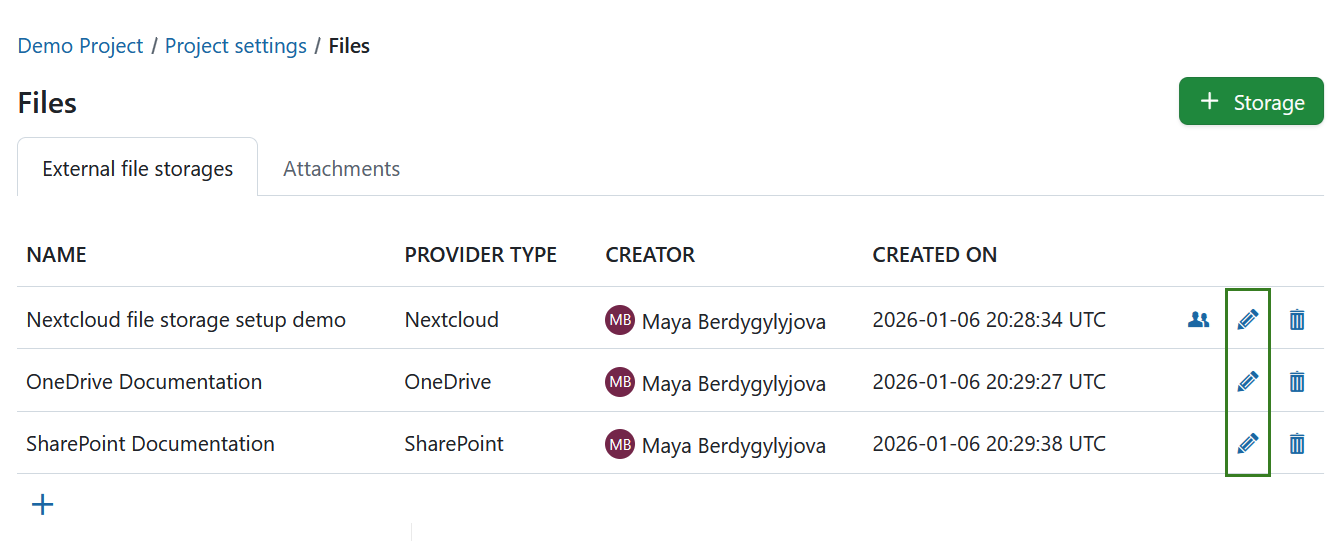
Task: Click the CREATED ON column header
Action: tap(934, 255)
